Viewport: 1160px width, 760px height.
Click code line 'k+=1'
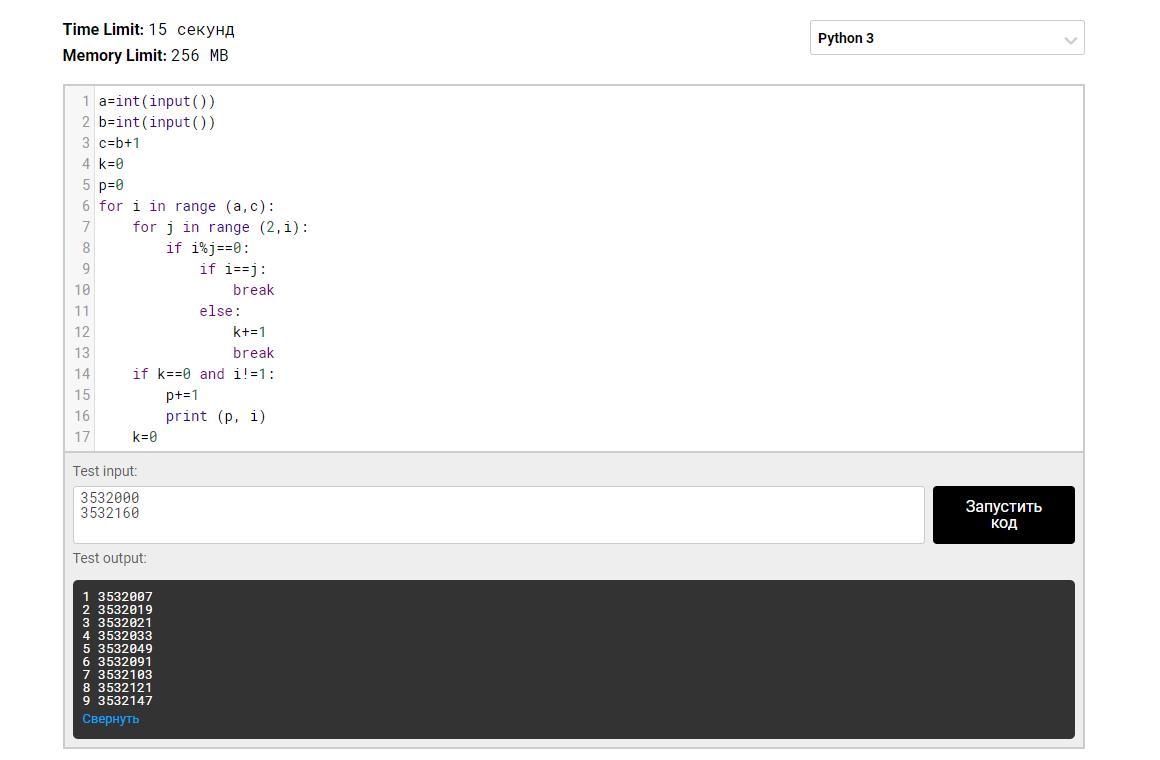pos(249,332)
